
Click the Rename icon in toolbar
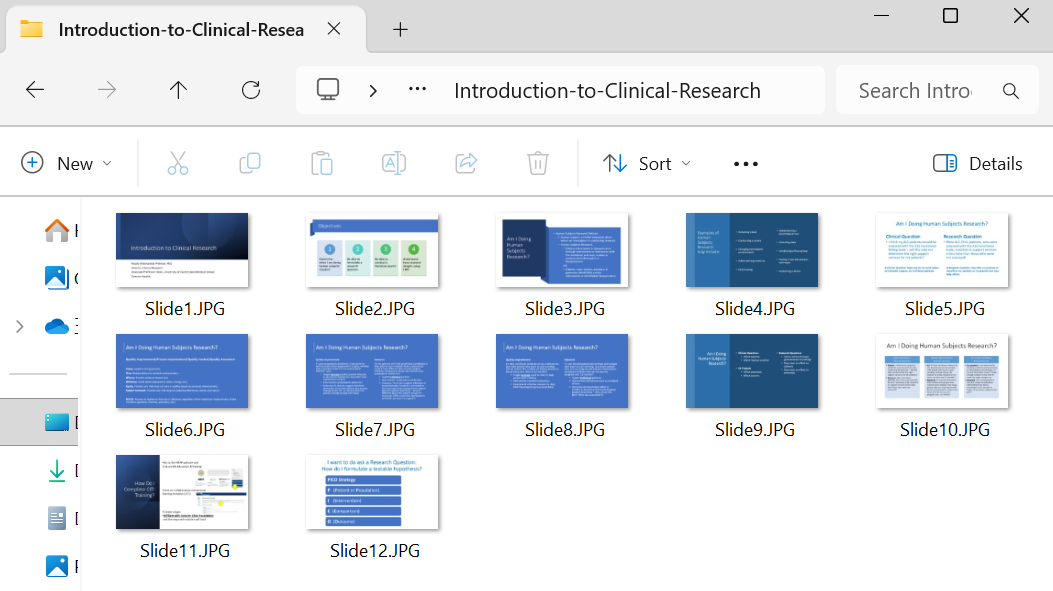[x=394, y=163]
